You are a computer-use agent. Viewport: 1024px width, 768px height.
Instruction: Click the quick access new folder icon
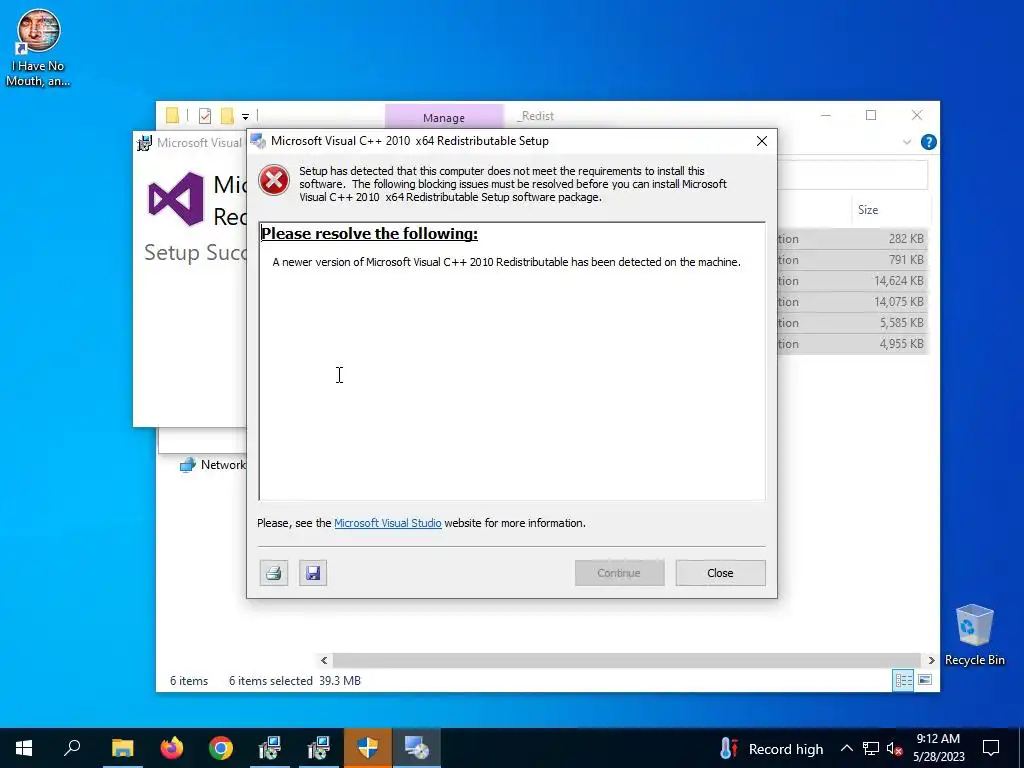(x=227, y=116)
